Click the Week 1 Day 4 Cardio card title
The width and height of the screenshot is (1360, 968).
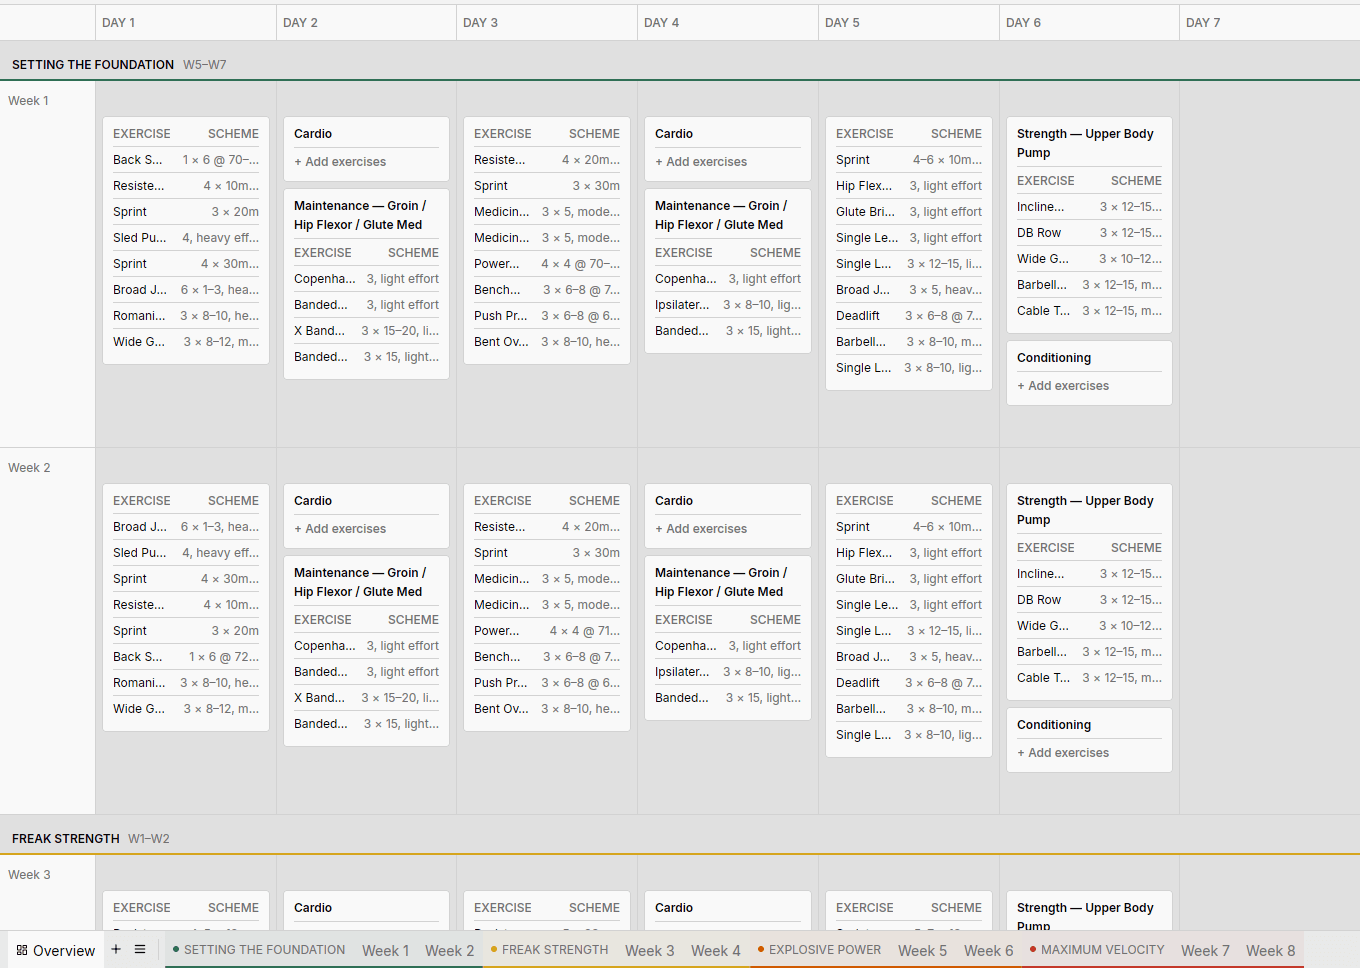point(674,134)
